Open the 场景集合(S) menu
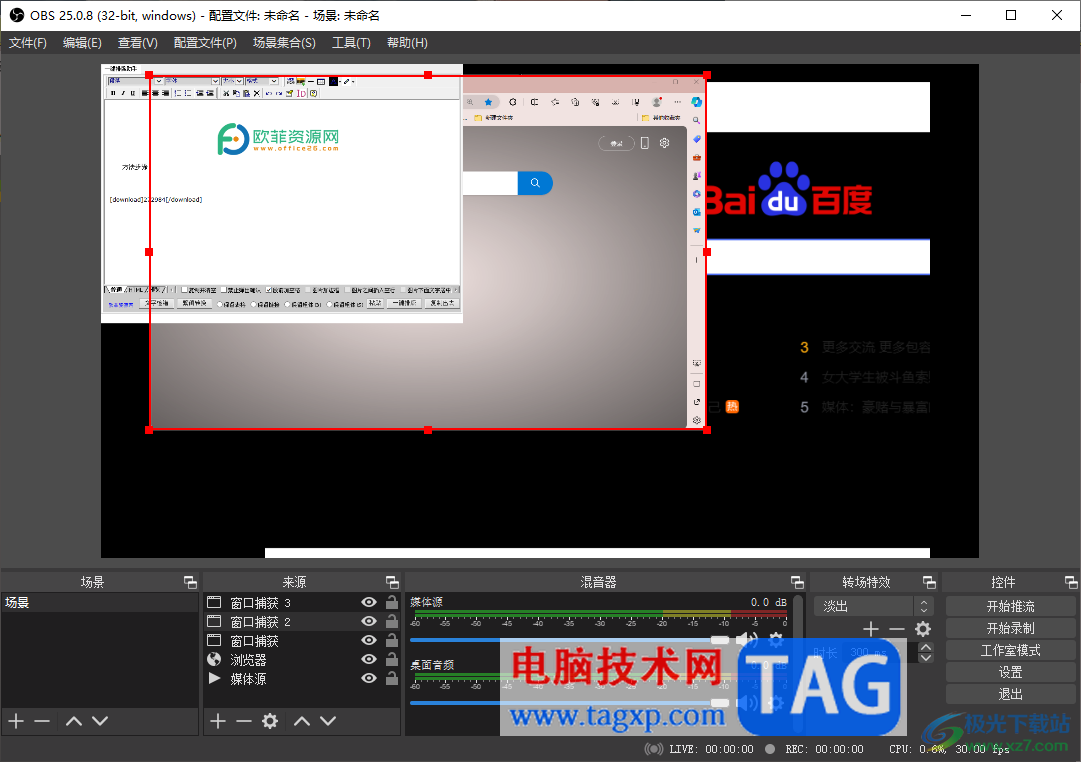This screenshot has width=1081, height=762. click(x=284, y=43)
